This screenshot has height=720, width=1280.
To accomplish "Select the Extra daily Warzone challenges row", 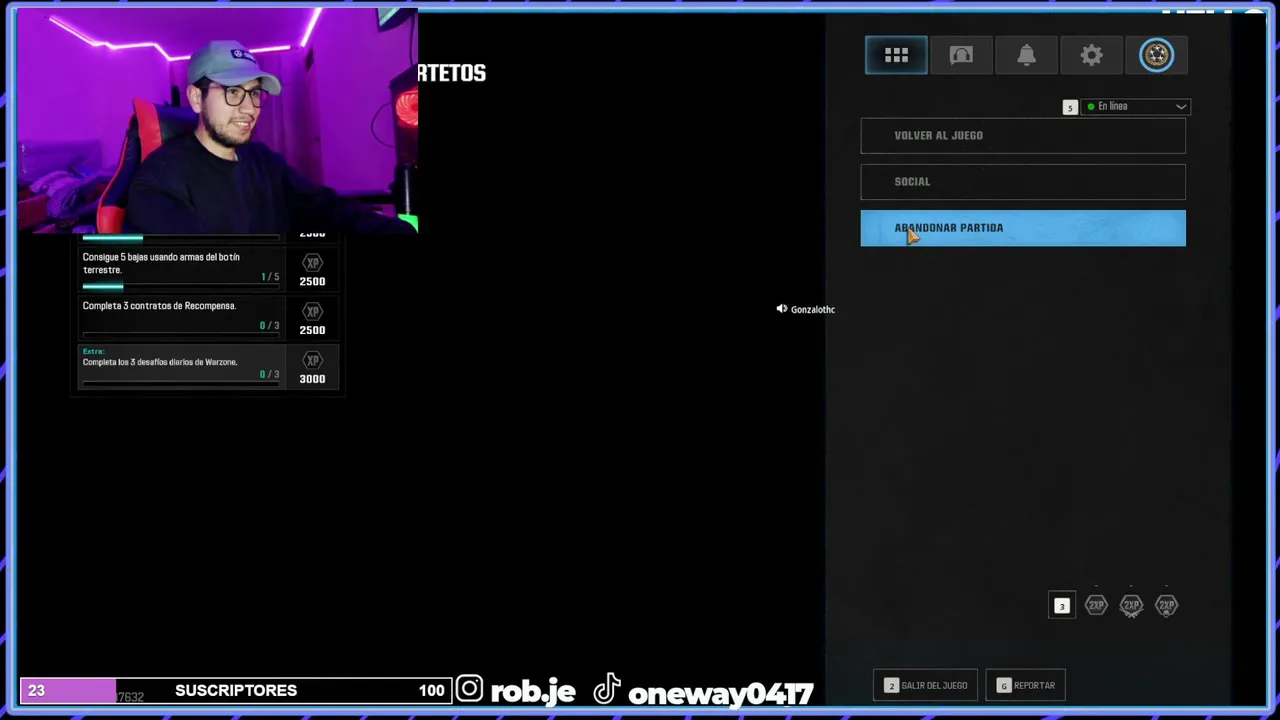I will [x=208, y=367].
